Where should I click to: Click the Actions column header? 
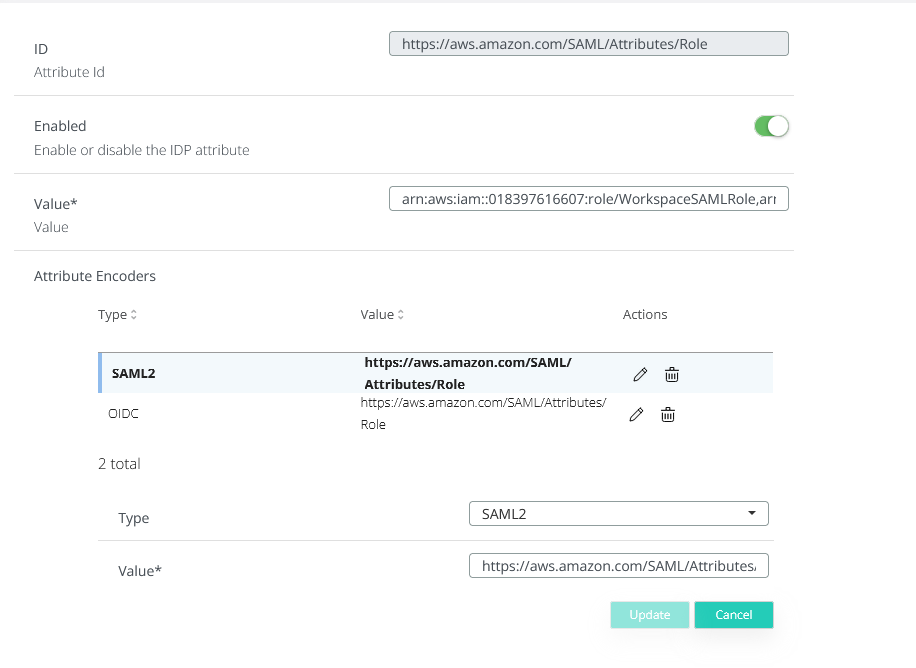coord(645,314)
